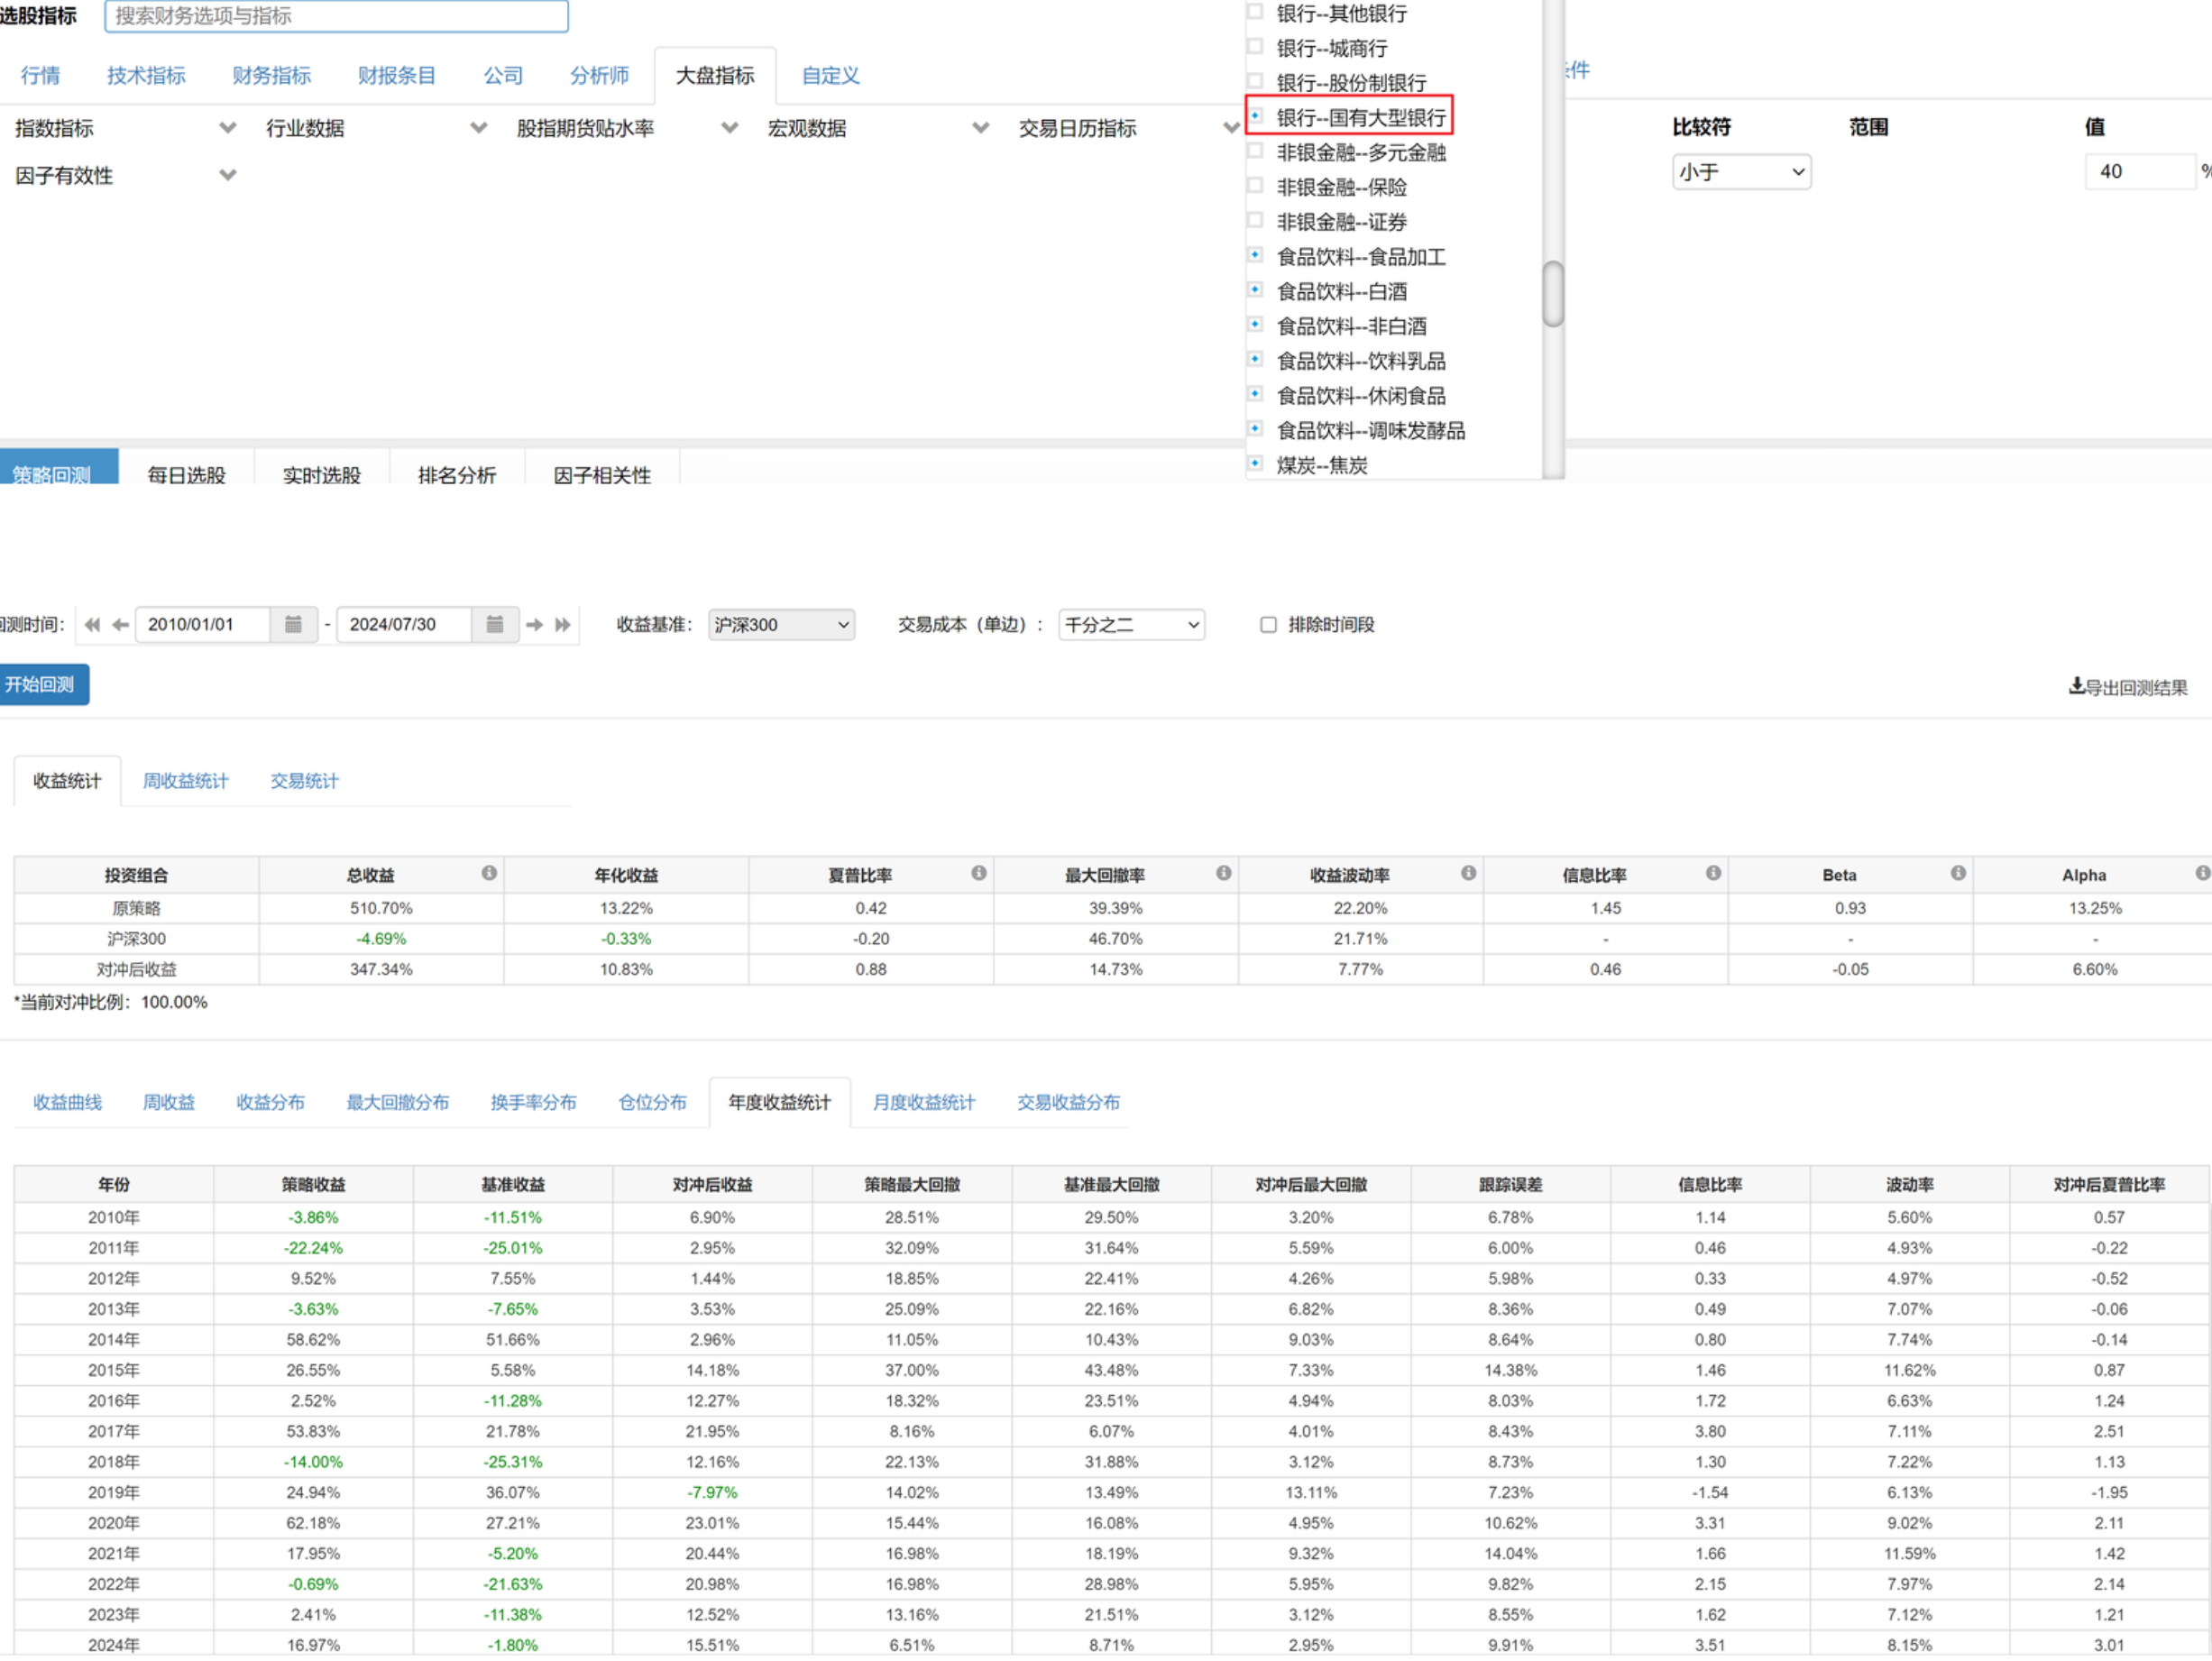This screenshot has width=2212, height=1661.
Task: Uncheck 食品饮料--白酒 industry option
Action: (1255, 290)
